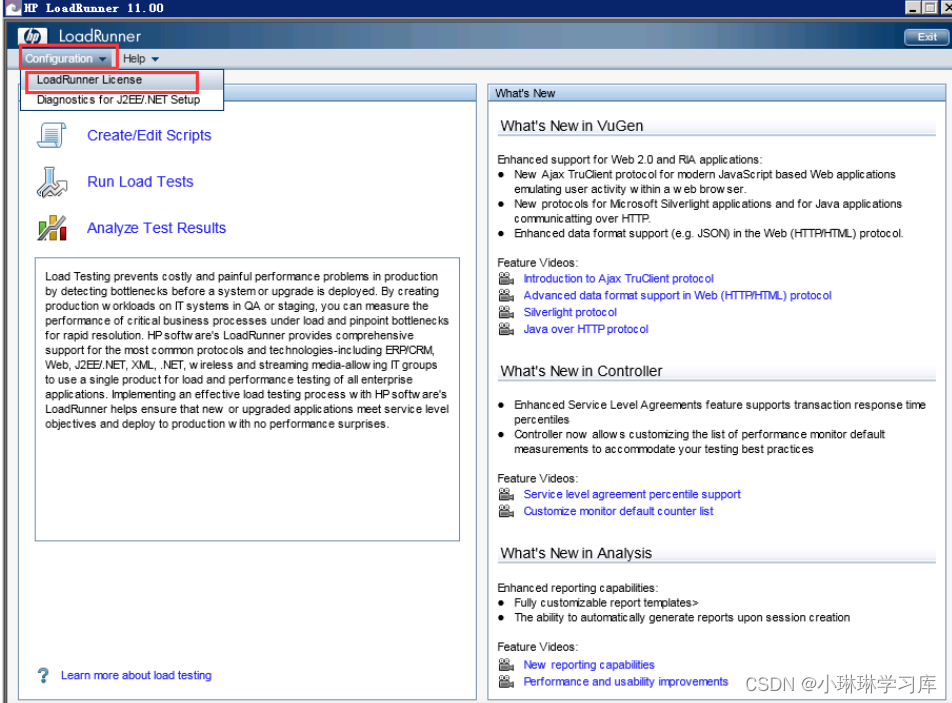Select LoadRunner License from the menu

(x=88, y=80)
